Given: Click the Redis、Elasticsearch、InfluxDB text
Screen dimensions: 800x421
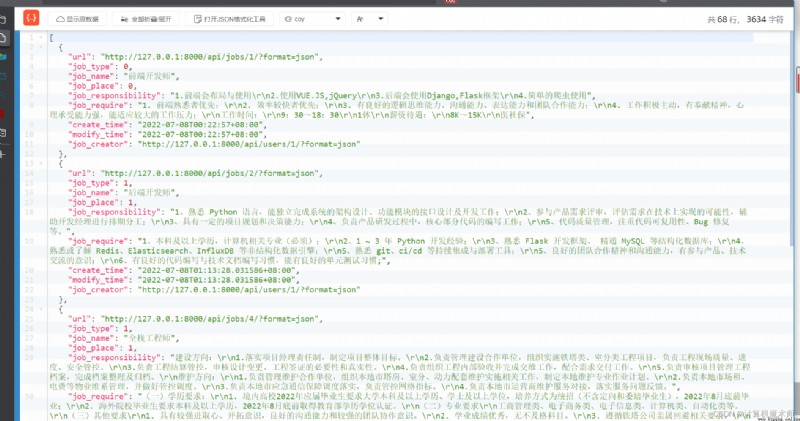Looking at the screenshot, I should [x=164, y=251].
